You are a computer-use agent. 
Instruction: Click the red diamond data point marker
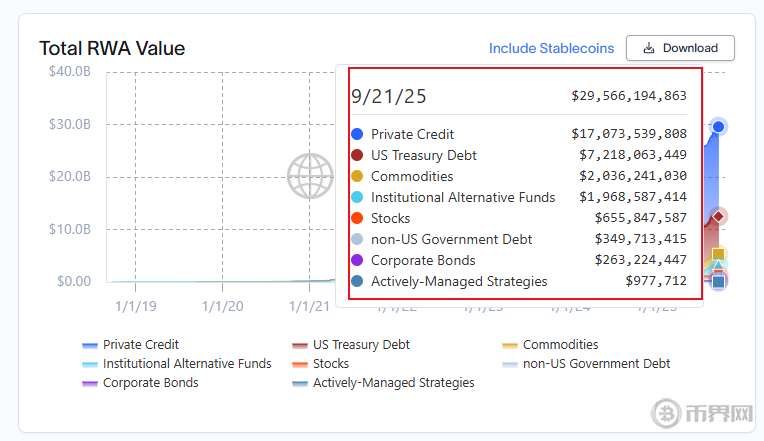[x=718, y=217]
